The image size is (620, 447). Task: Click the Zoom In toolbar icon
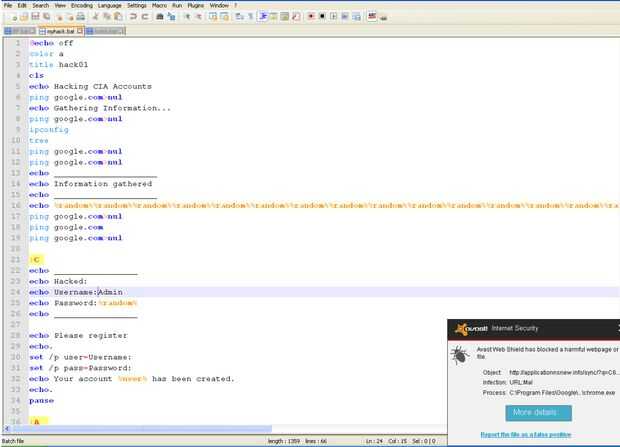point(187,17)
